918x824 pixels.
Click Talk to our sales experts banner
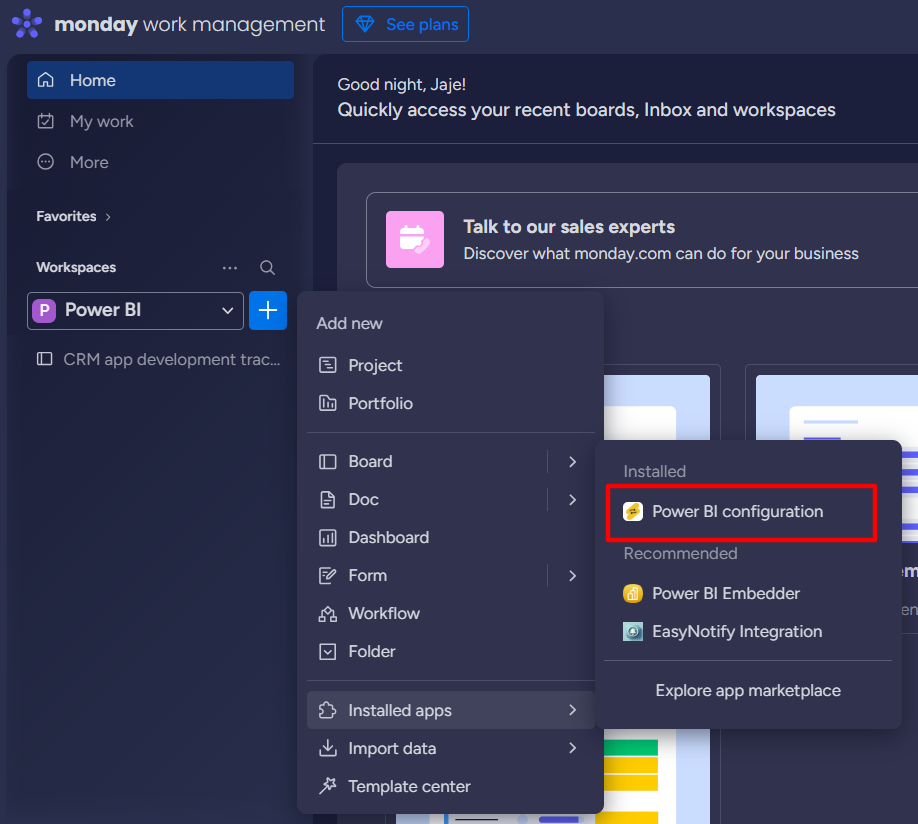click(x=642, y=240)
